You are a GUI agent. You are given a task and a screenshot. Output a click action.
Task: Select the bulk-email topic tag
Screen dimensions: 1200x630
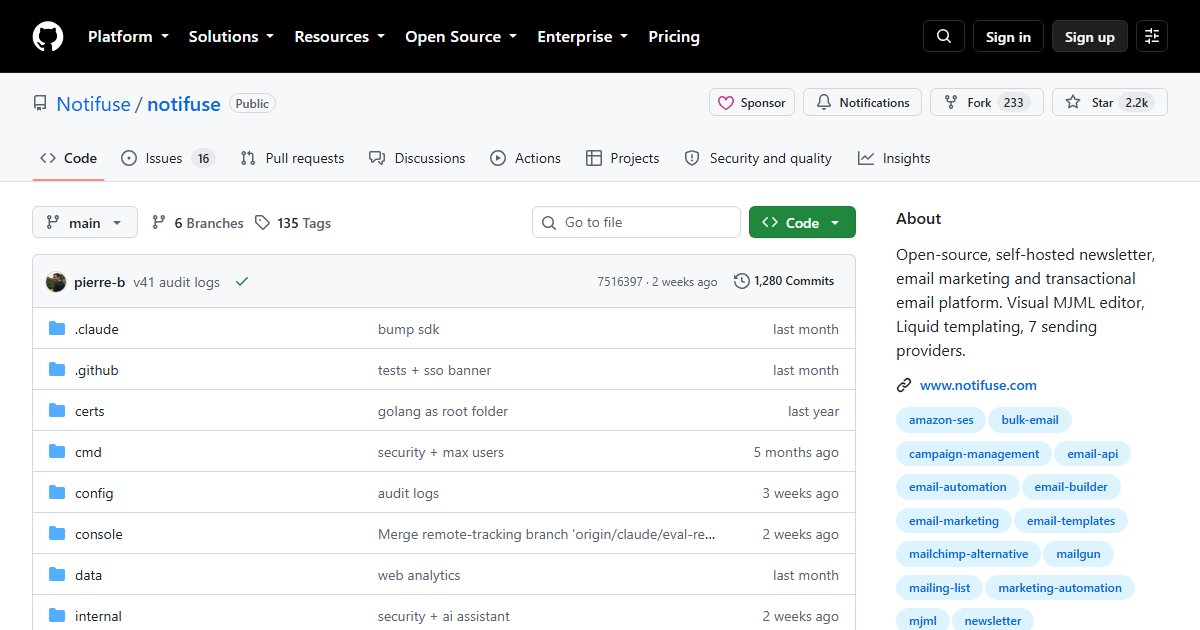[1030, 420]
